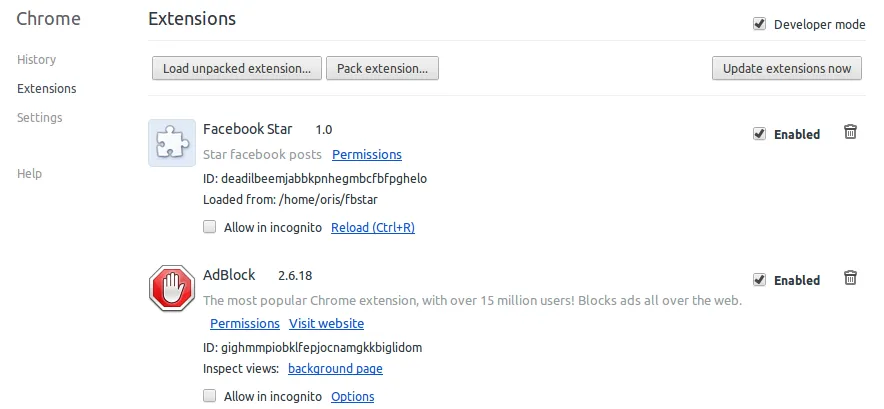Delete AdBlock using its trash icon

pyautogui.click(x=850, y=278)
